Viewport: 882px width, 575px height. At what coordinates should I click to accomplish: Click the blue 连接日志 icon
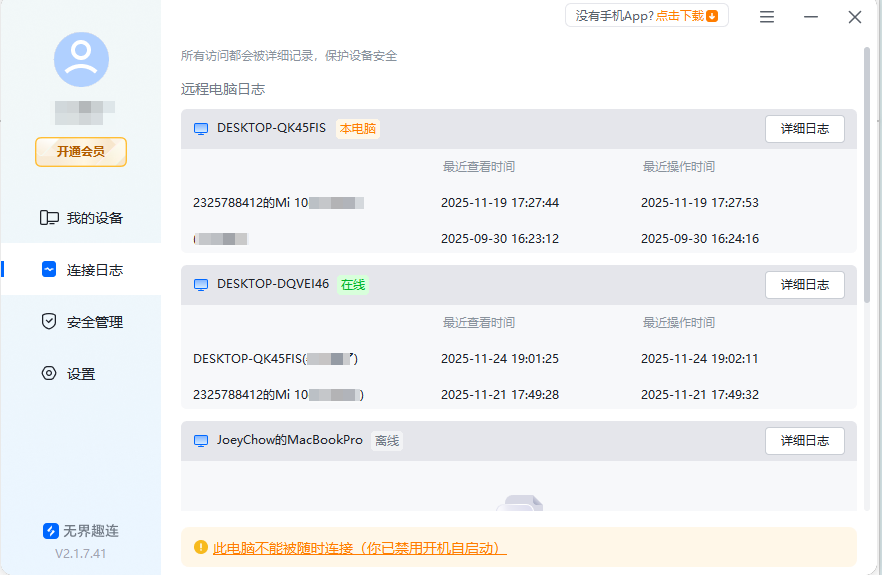pyautogui.click(x=49, y=269)
